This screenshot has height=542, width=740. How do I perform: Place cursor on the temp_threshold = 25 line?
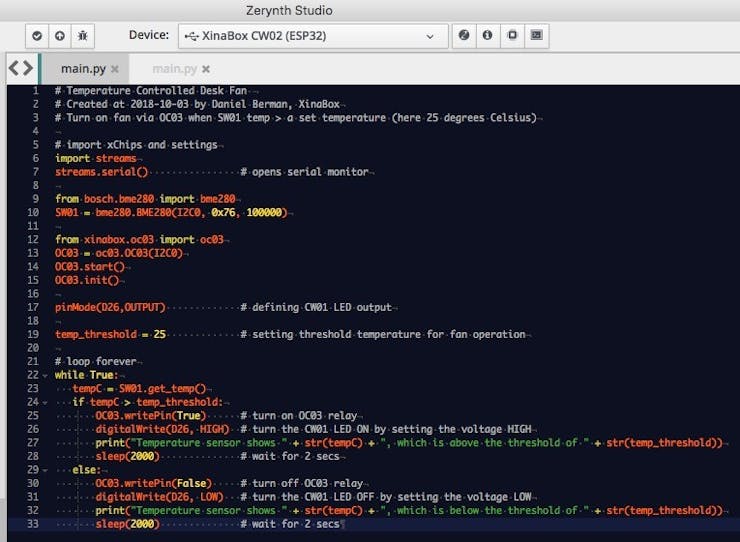tap(110, 334)
